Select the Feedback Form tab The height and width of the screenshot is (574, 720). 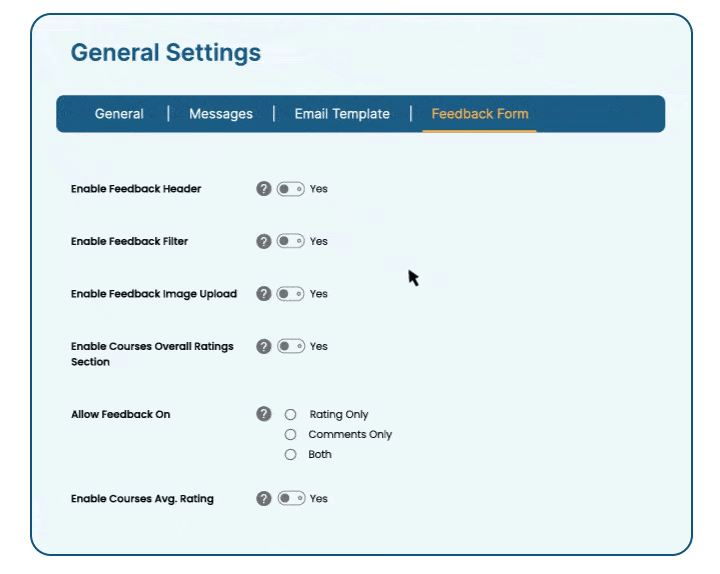480,114
